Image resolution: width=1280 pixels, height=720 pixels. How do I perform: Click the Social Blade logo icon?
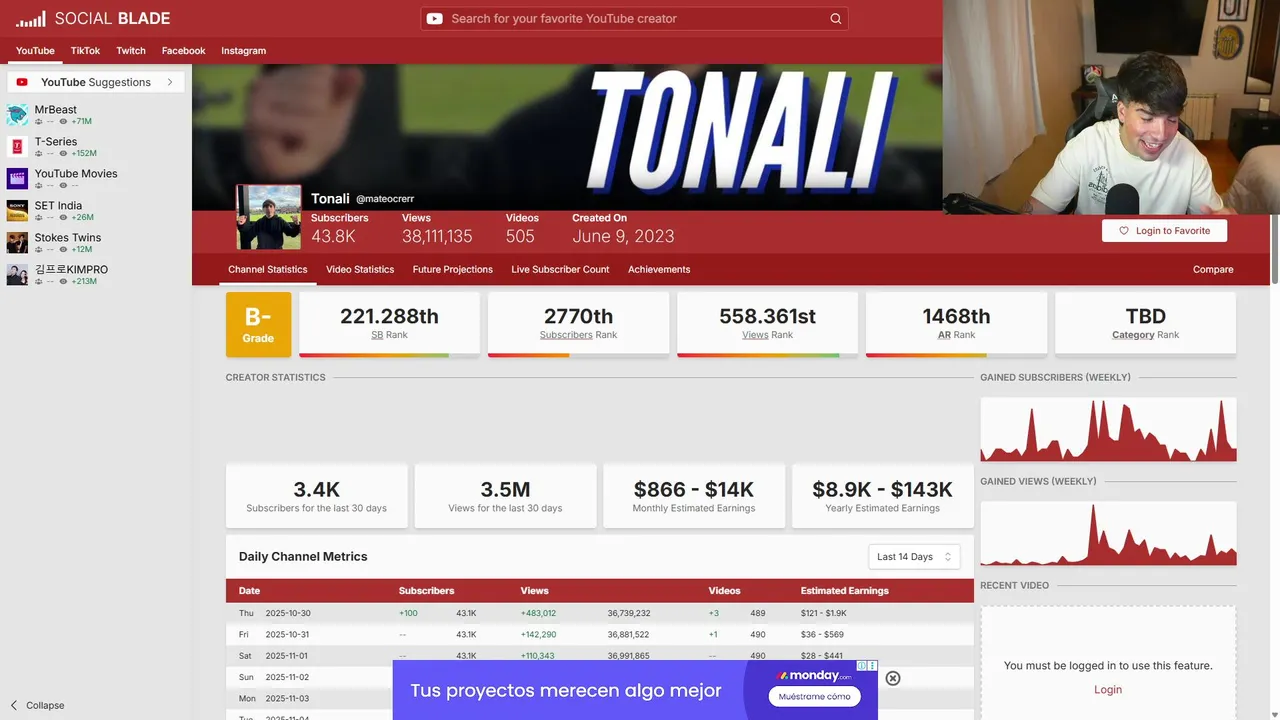(x=30, y=18)
